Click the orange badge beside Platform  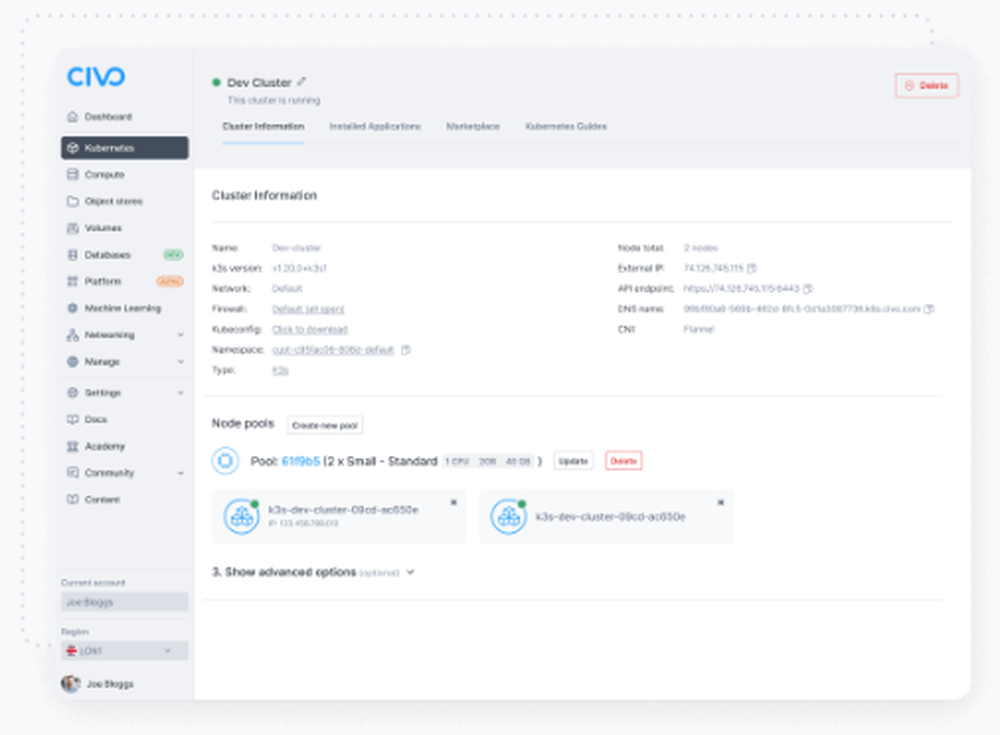[x=170, y=281]
